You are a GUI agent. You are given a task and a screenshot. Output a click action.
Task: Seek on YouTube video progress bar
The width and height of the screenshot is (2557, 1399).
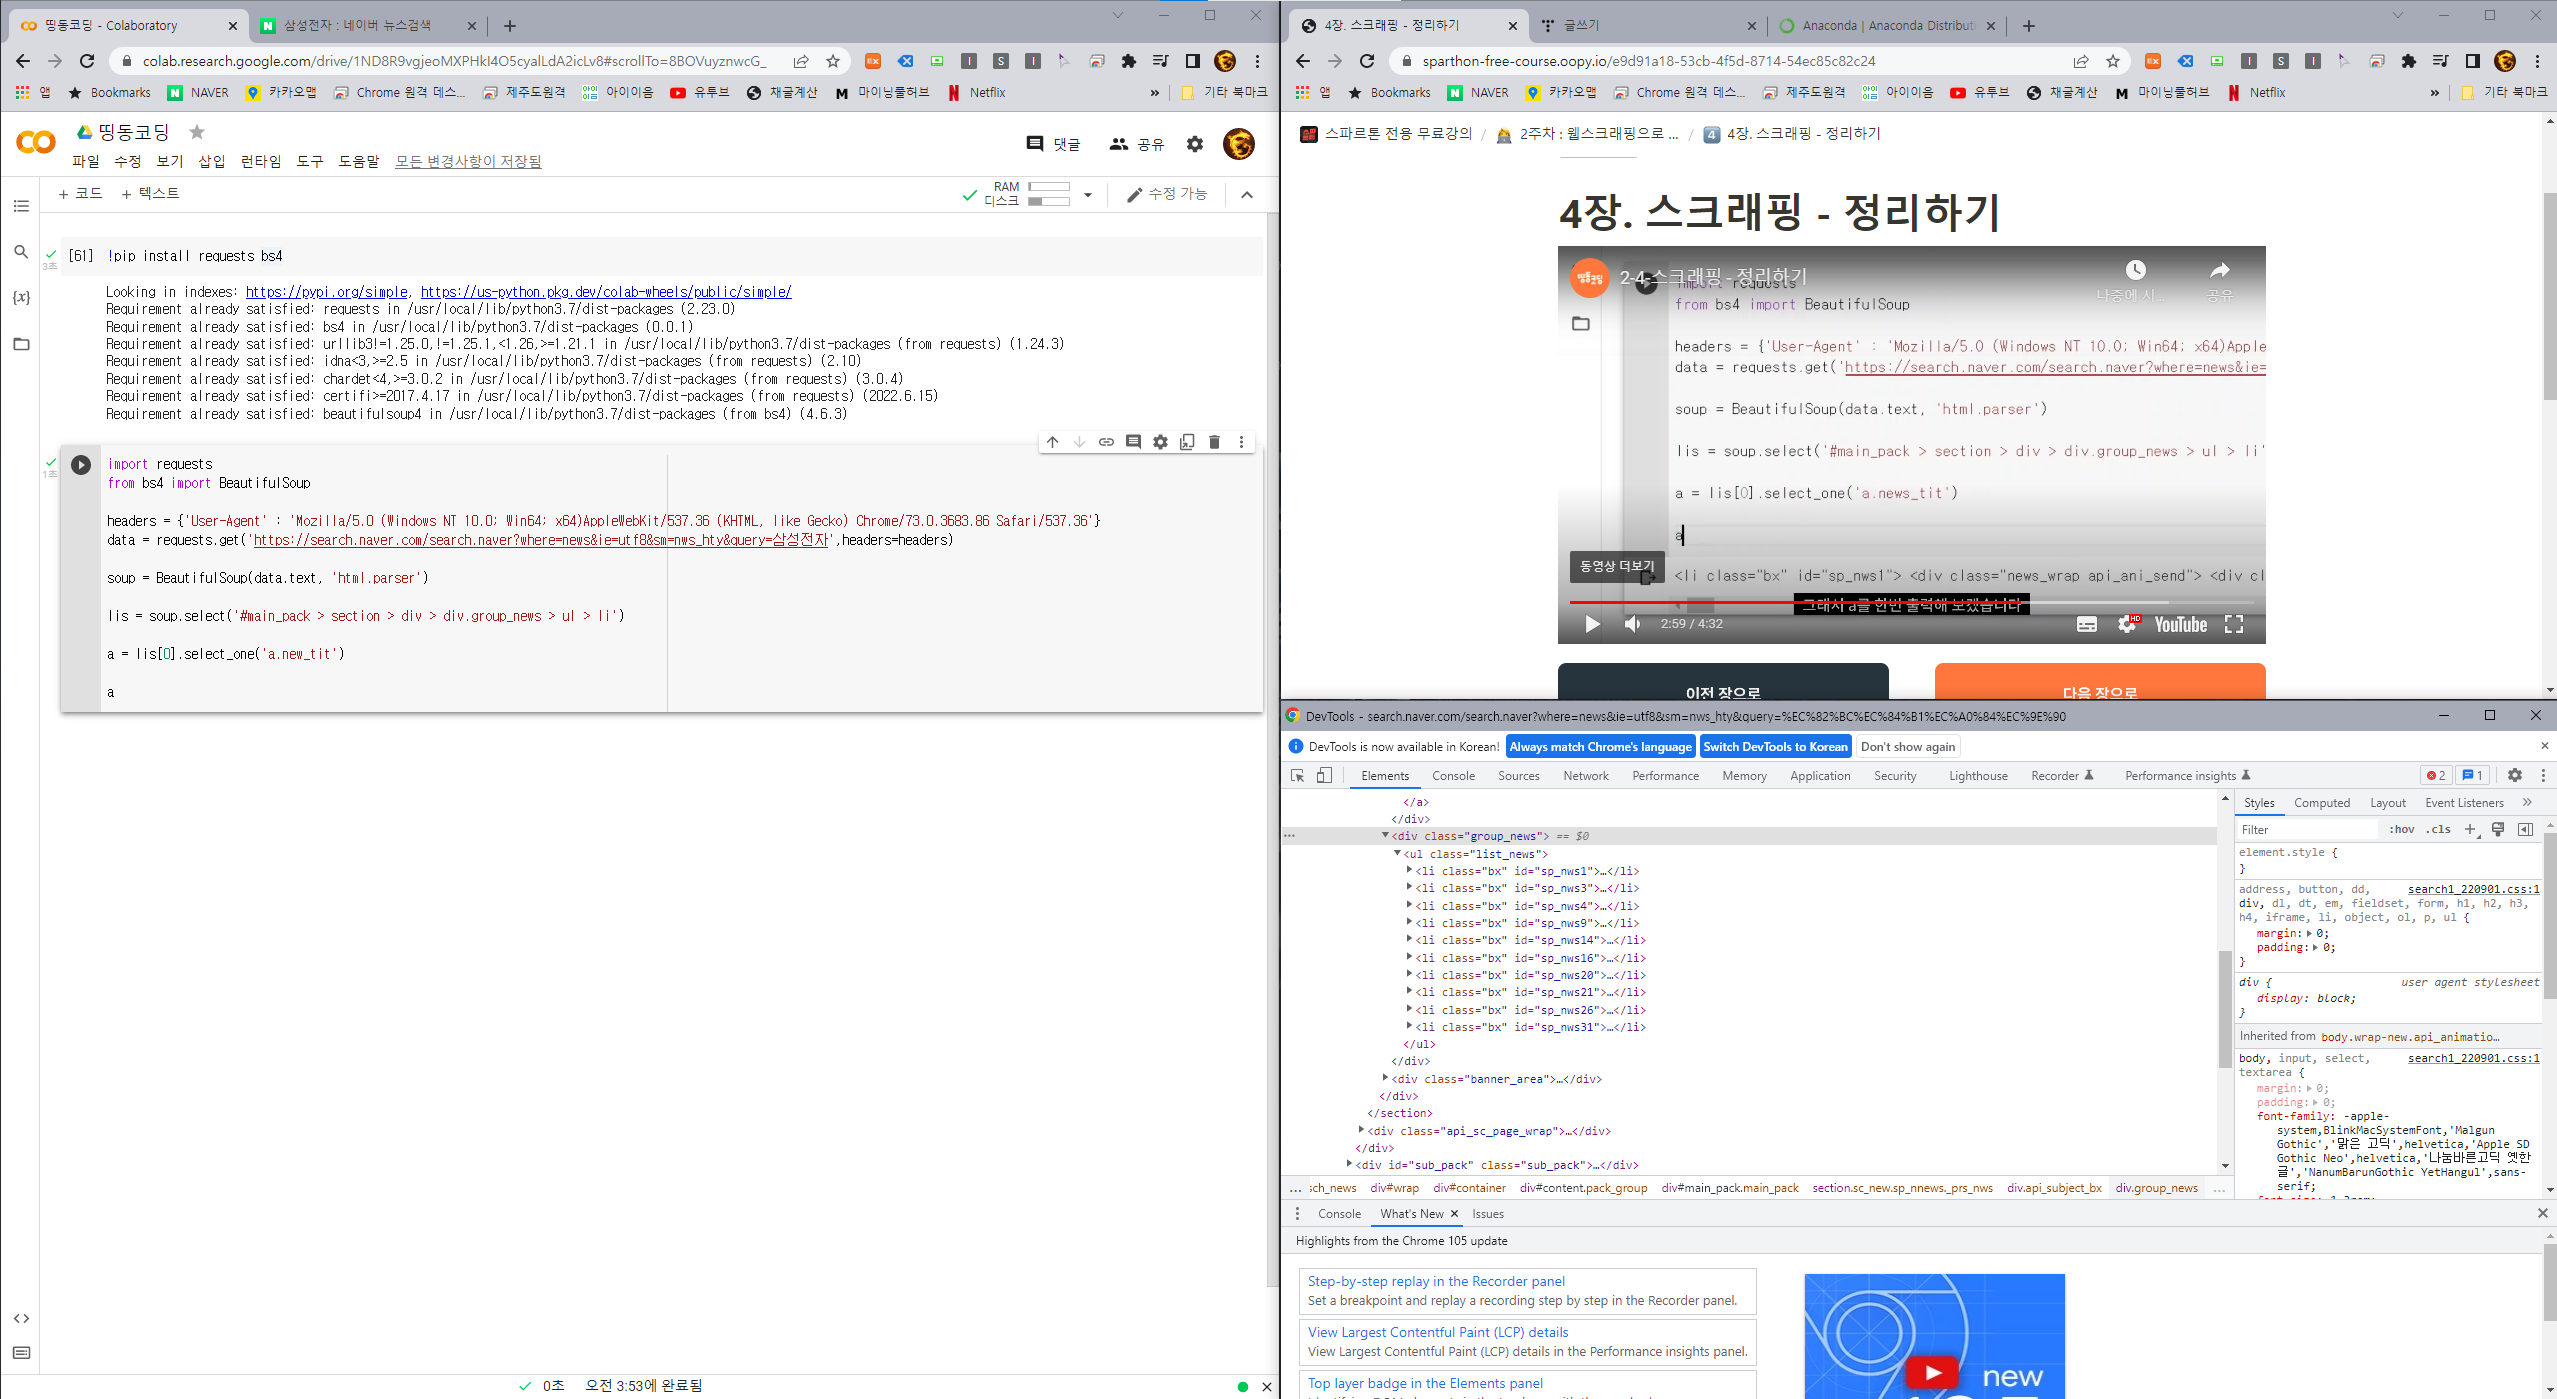(1911, 602)
